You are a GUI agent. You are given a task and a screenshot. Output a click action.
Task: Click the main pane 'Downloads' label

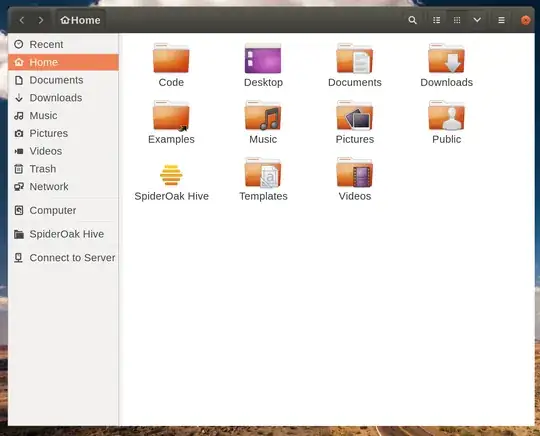click(x=447, y=83)
